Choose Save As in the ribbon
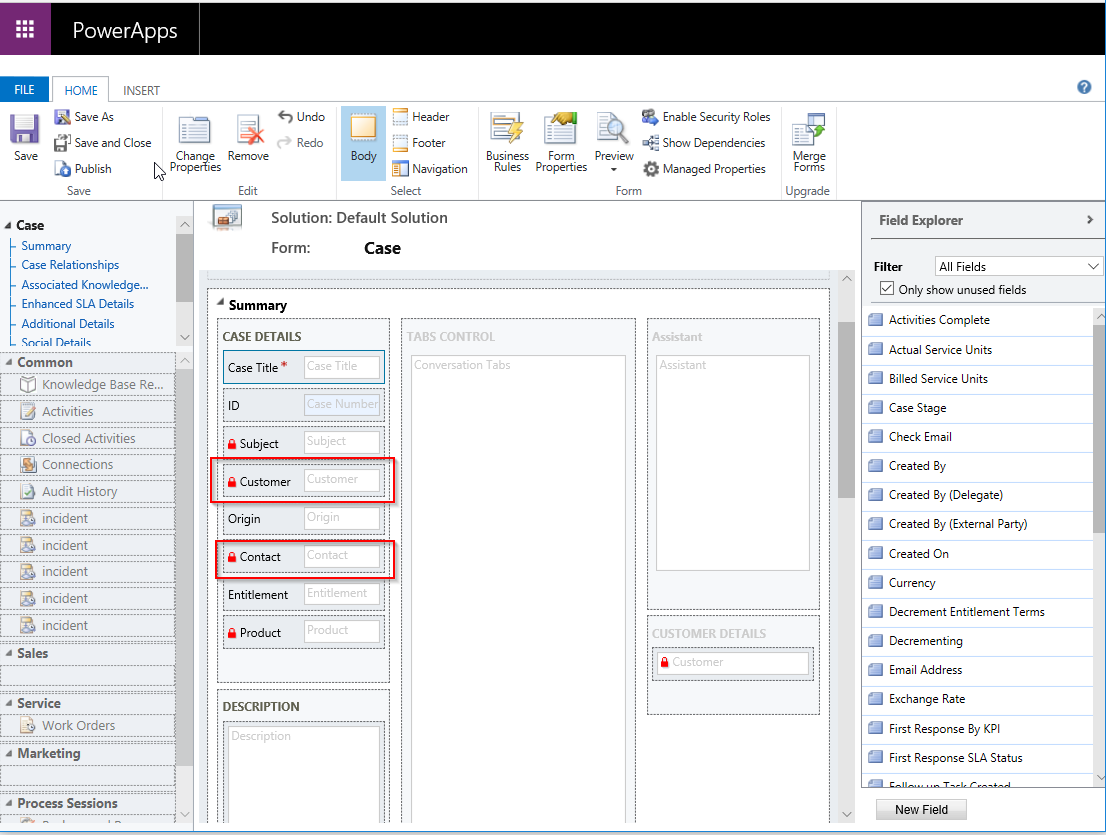1106x835 pixels. point(85,117)
